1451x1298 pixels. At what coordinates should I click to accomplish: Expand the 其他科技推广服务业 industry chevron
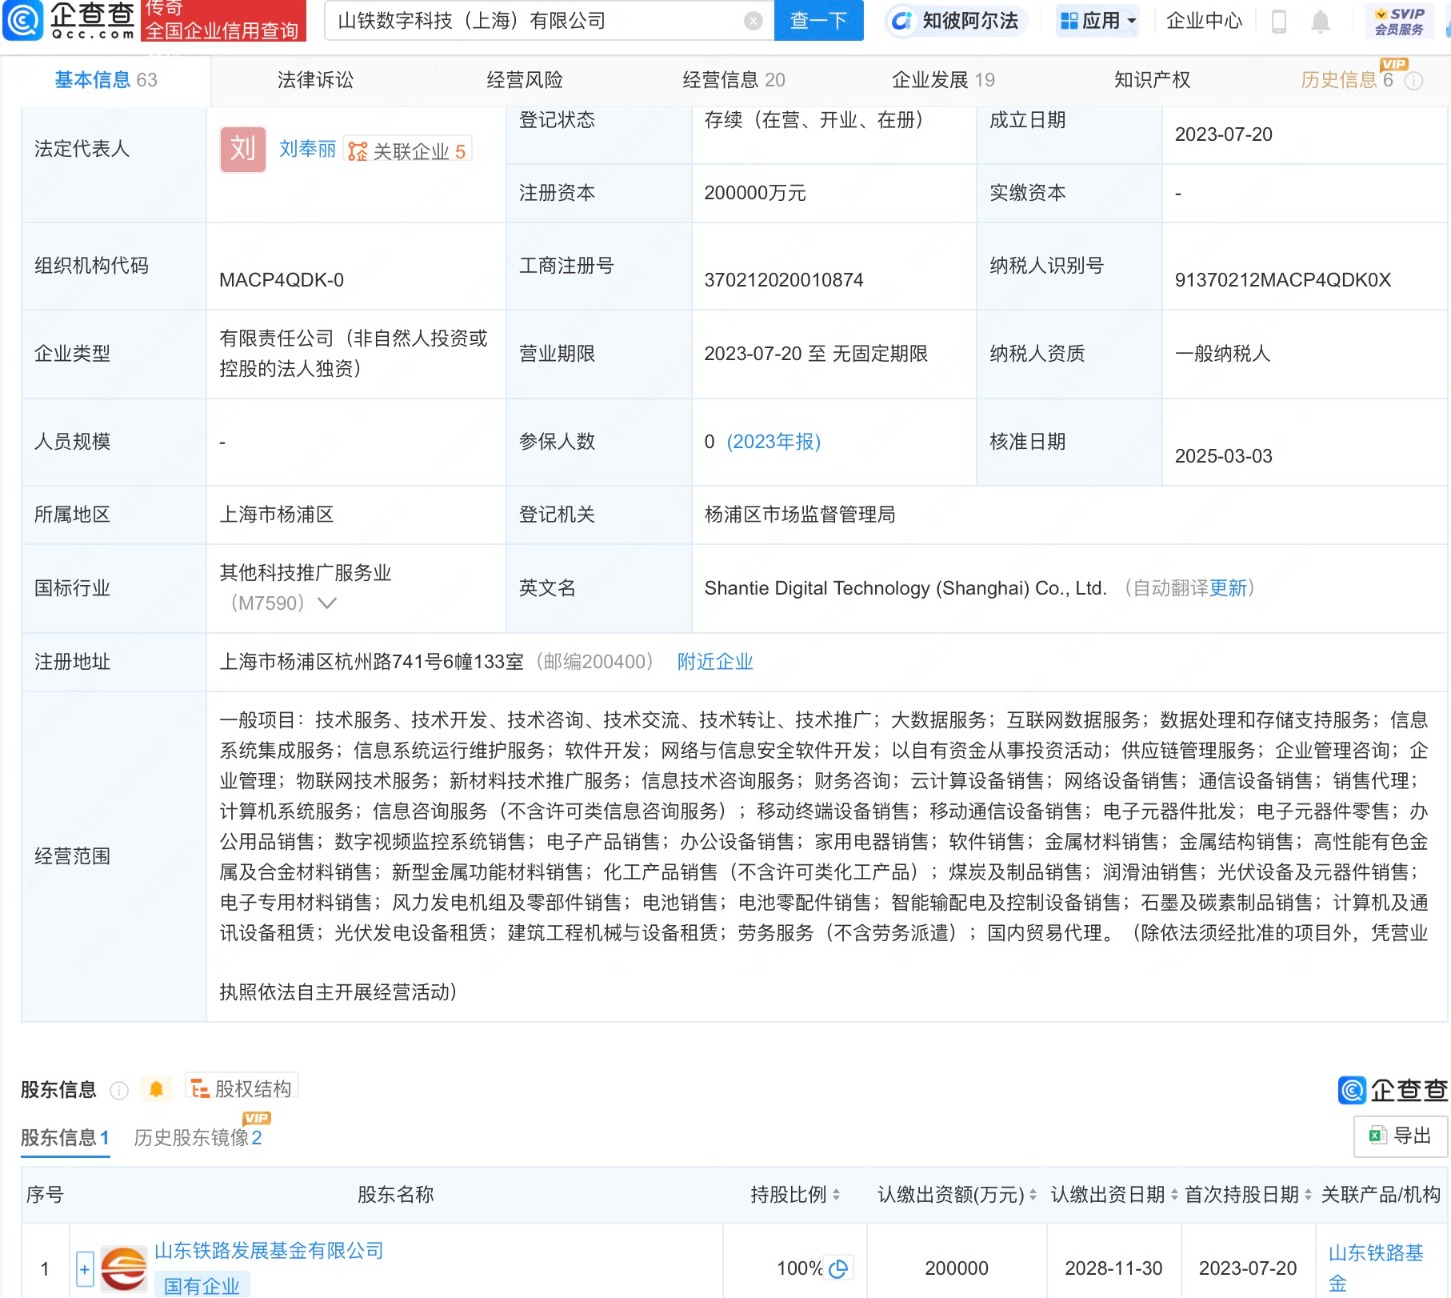327,603
